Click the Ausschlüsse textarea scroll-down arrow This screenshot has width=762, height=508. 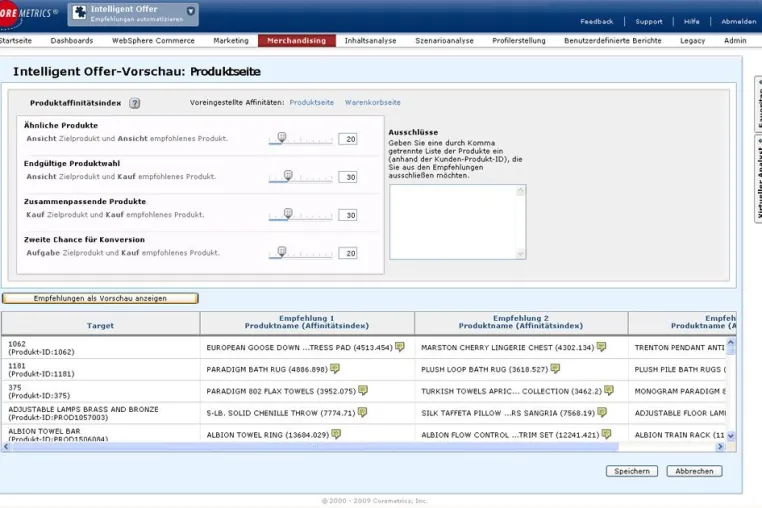point(520,254)
